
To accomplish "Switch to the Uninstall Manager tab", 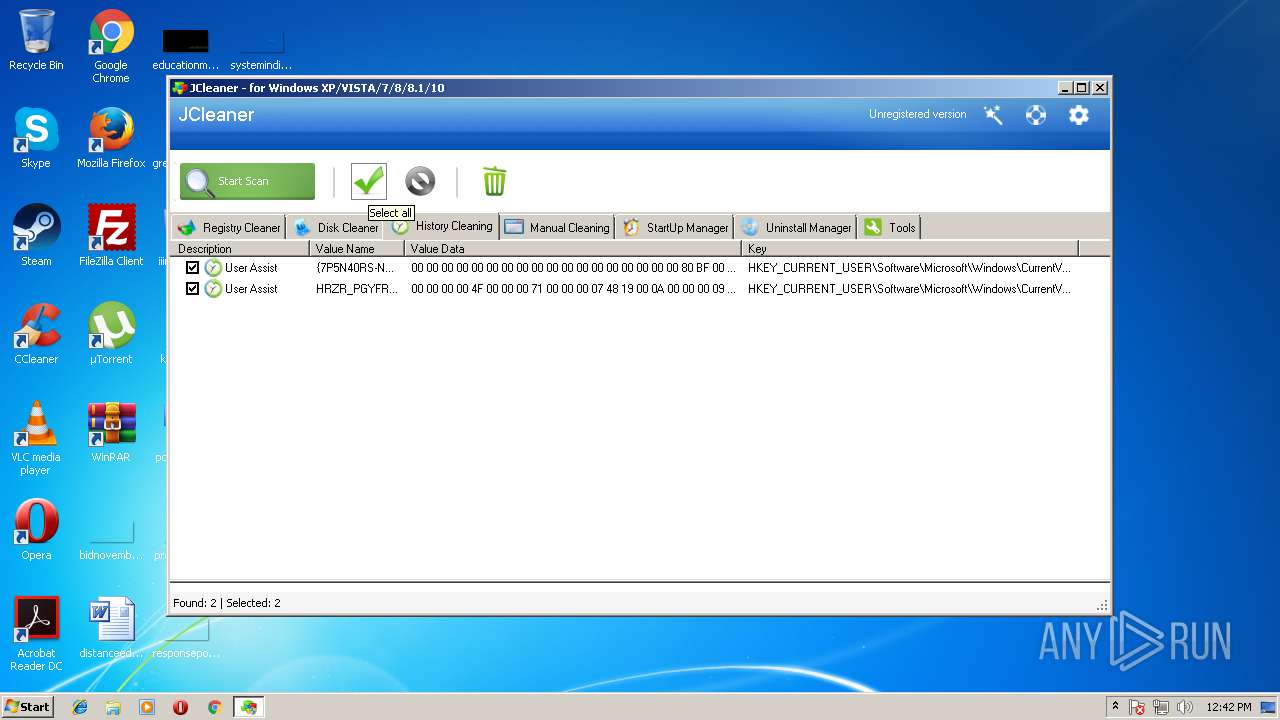I will pos(796,227).
